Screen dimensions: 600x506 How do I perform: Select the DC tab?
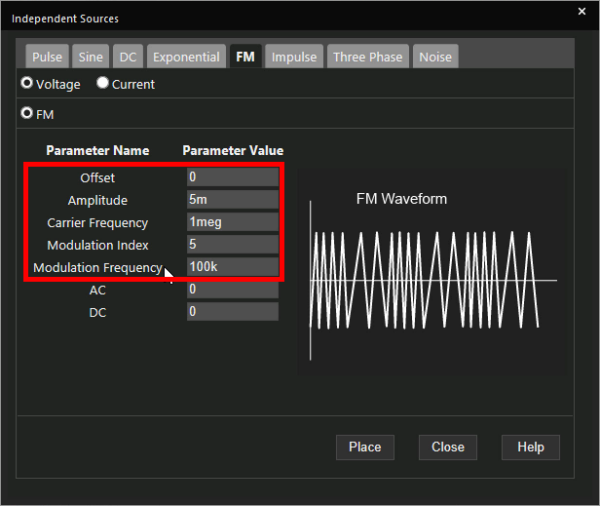[128, 57]
